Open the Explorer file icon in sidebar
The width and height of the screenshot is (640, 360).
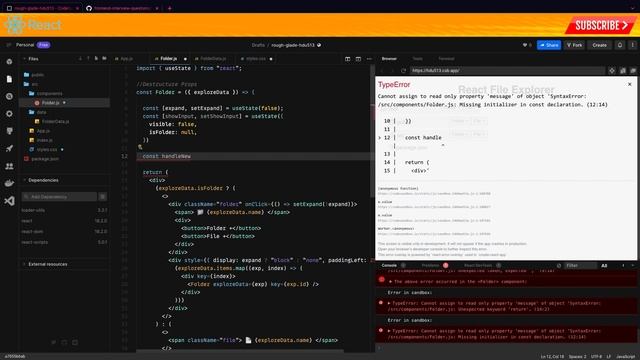9,79
